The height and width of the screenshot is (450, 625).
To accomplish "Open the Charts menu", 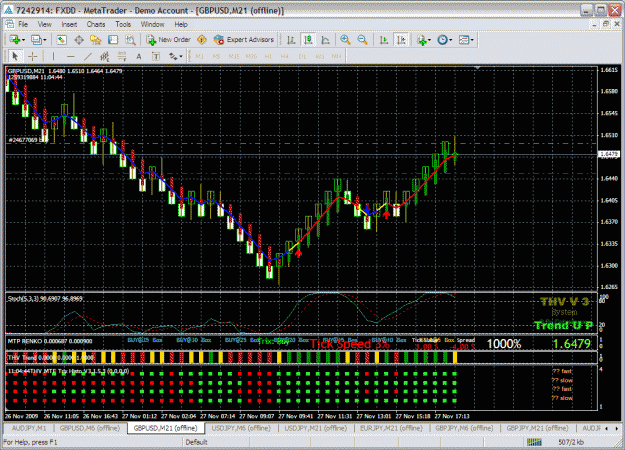I will (x=96, y=24).
